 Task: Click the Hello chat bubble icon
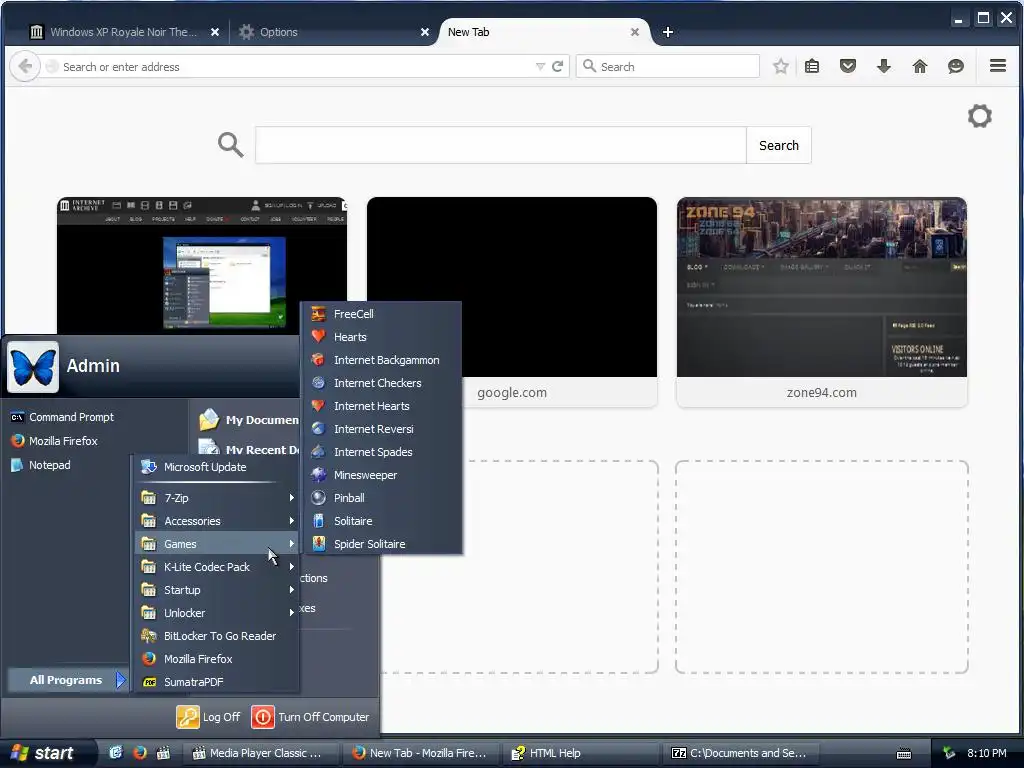click(x=955, y=66)
